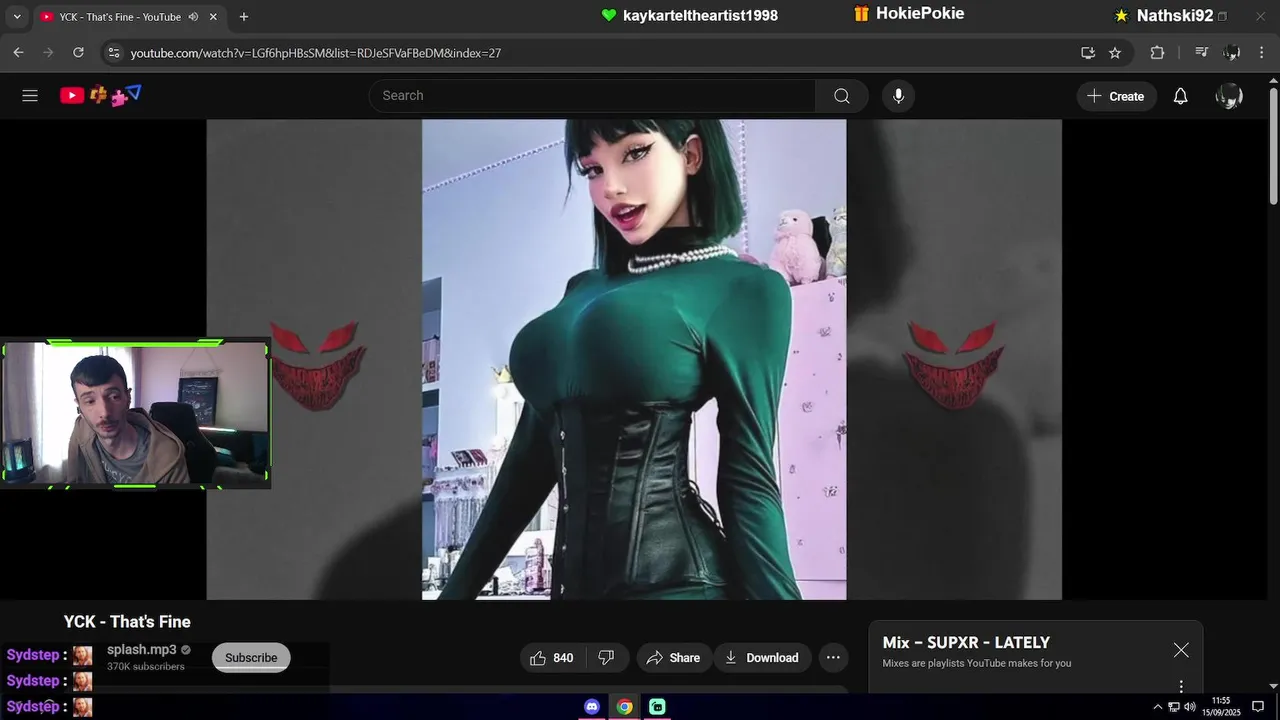Screen dimensions: 1280x720
Task: Install app icon in address bar
Action: click(1088, 52)
